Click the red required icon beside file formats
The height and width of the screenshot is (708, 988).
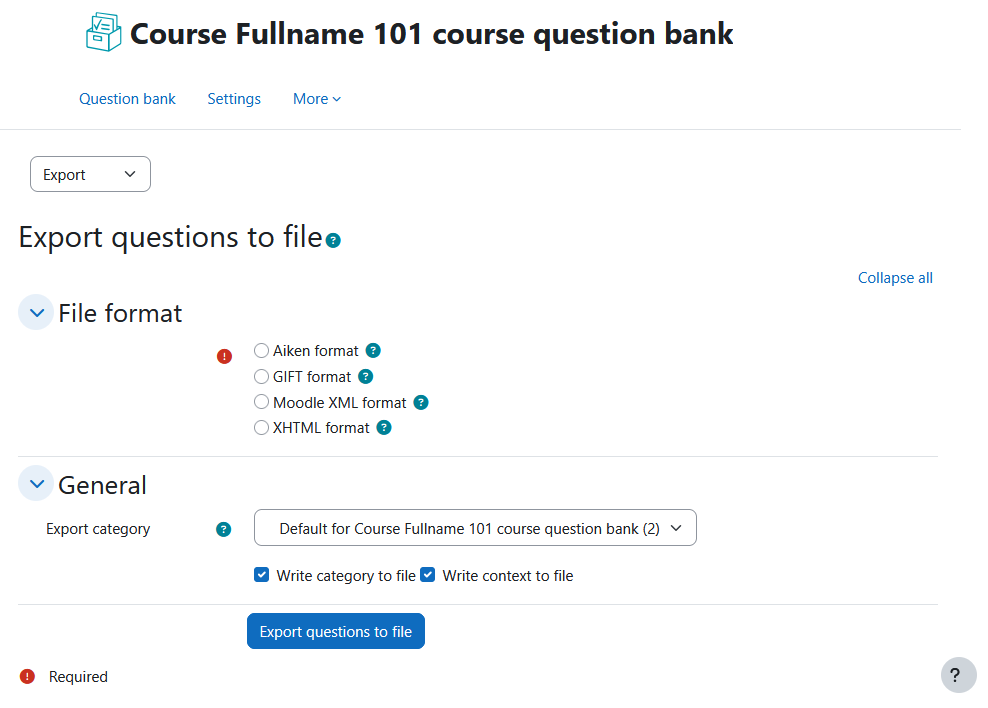point(224,357)
